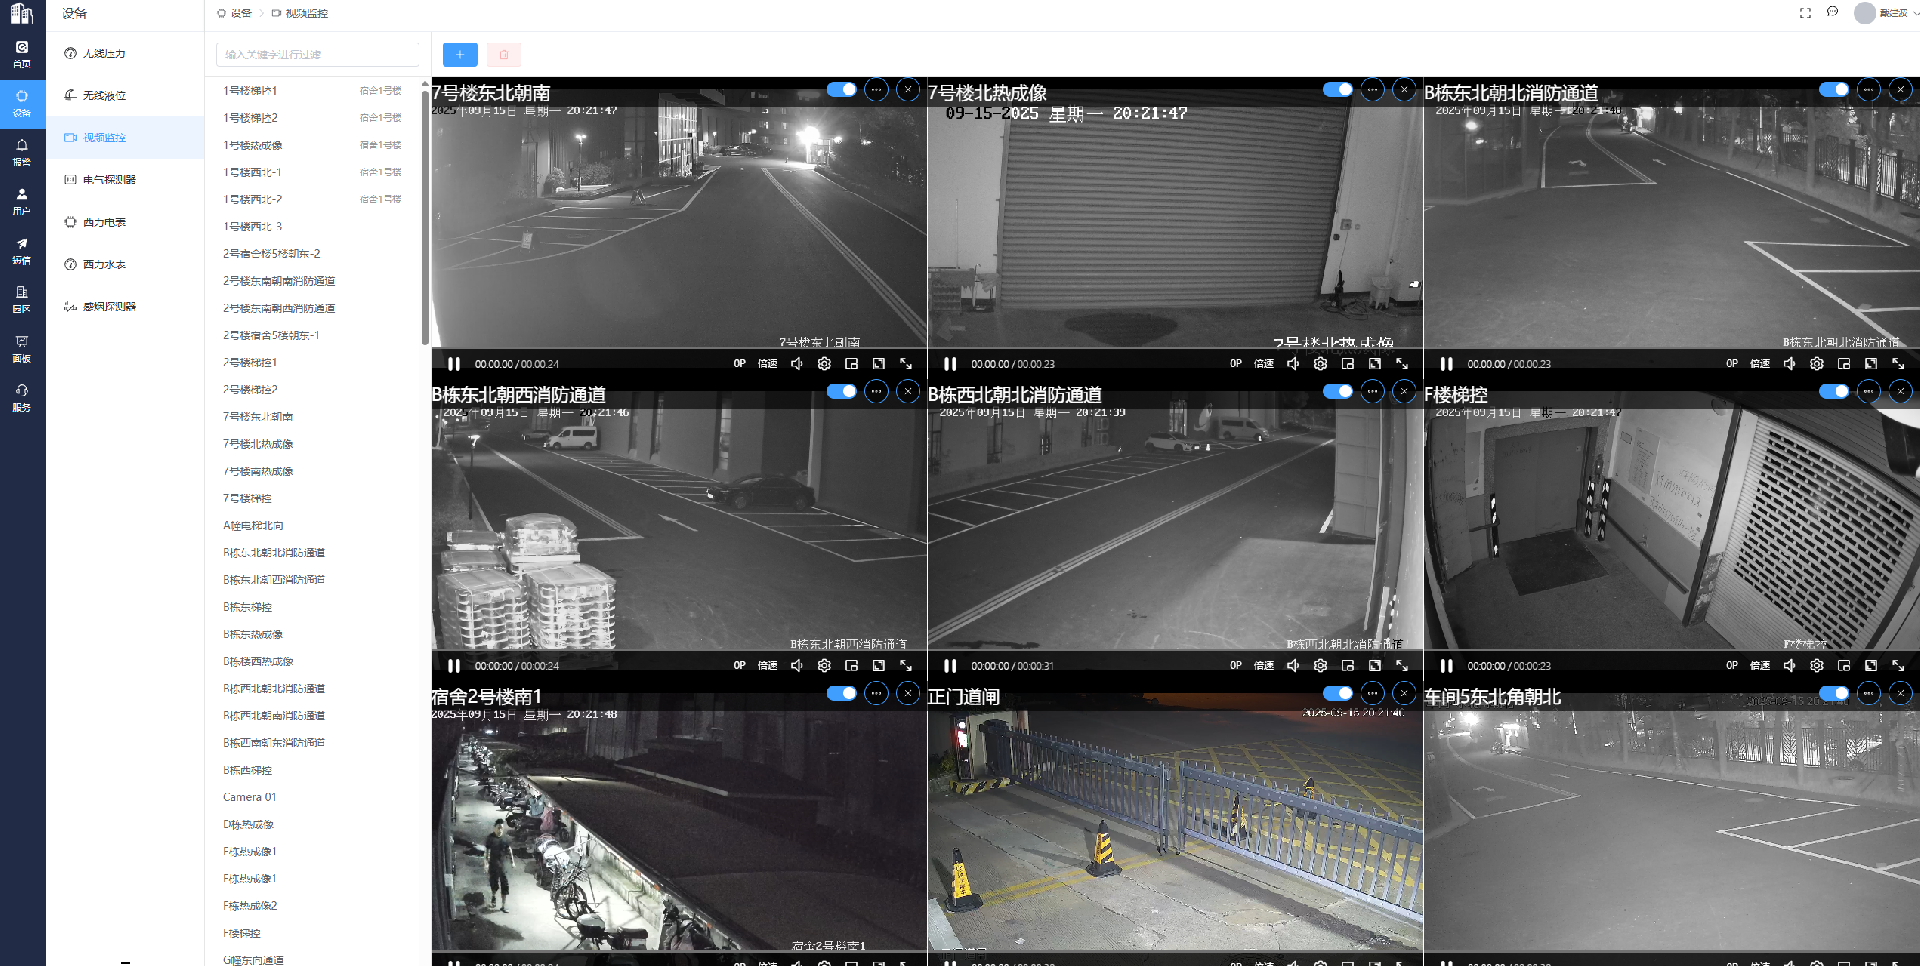The image size is (1920, 966).
Task: Turn off the 7号楼东北朝南 feed switch
Action: point(841,90)
